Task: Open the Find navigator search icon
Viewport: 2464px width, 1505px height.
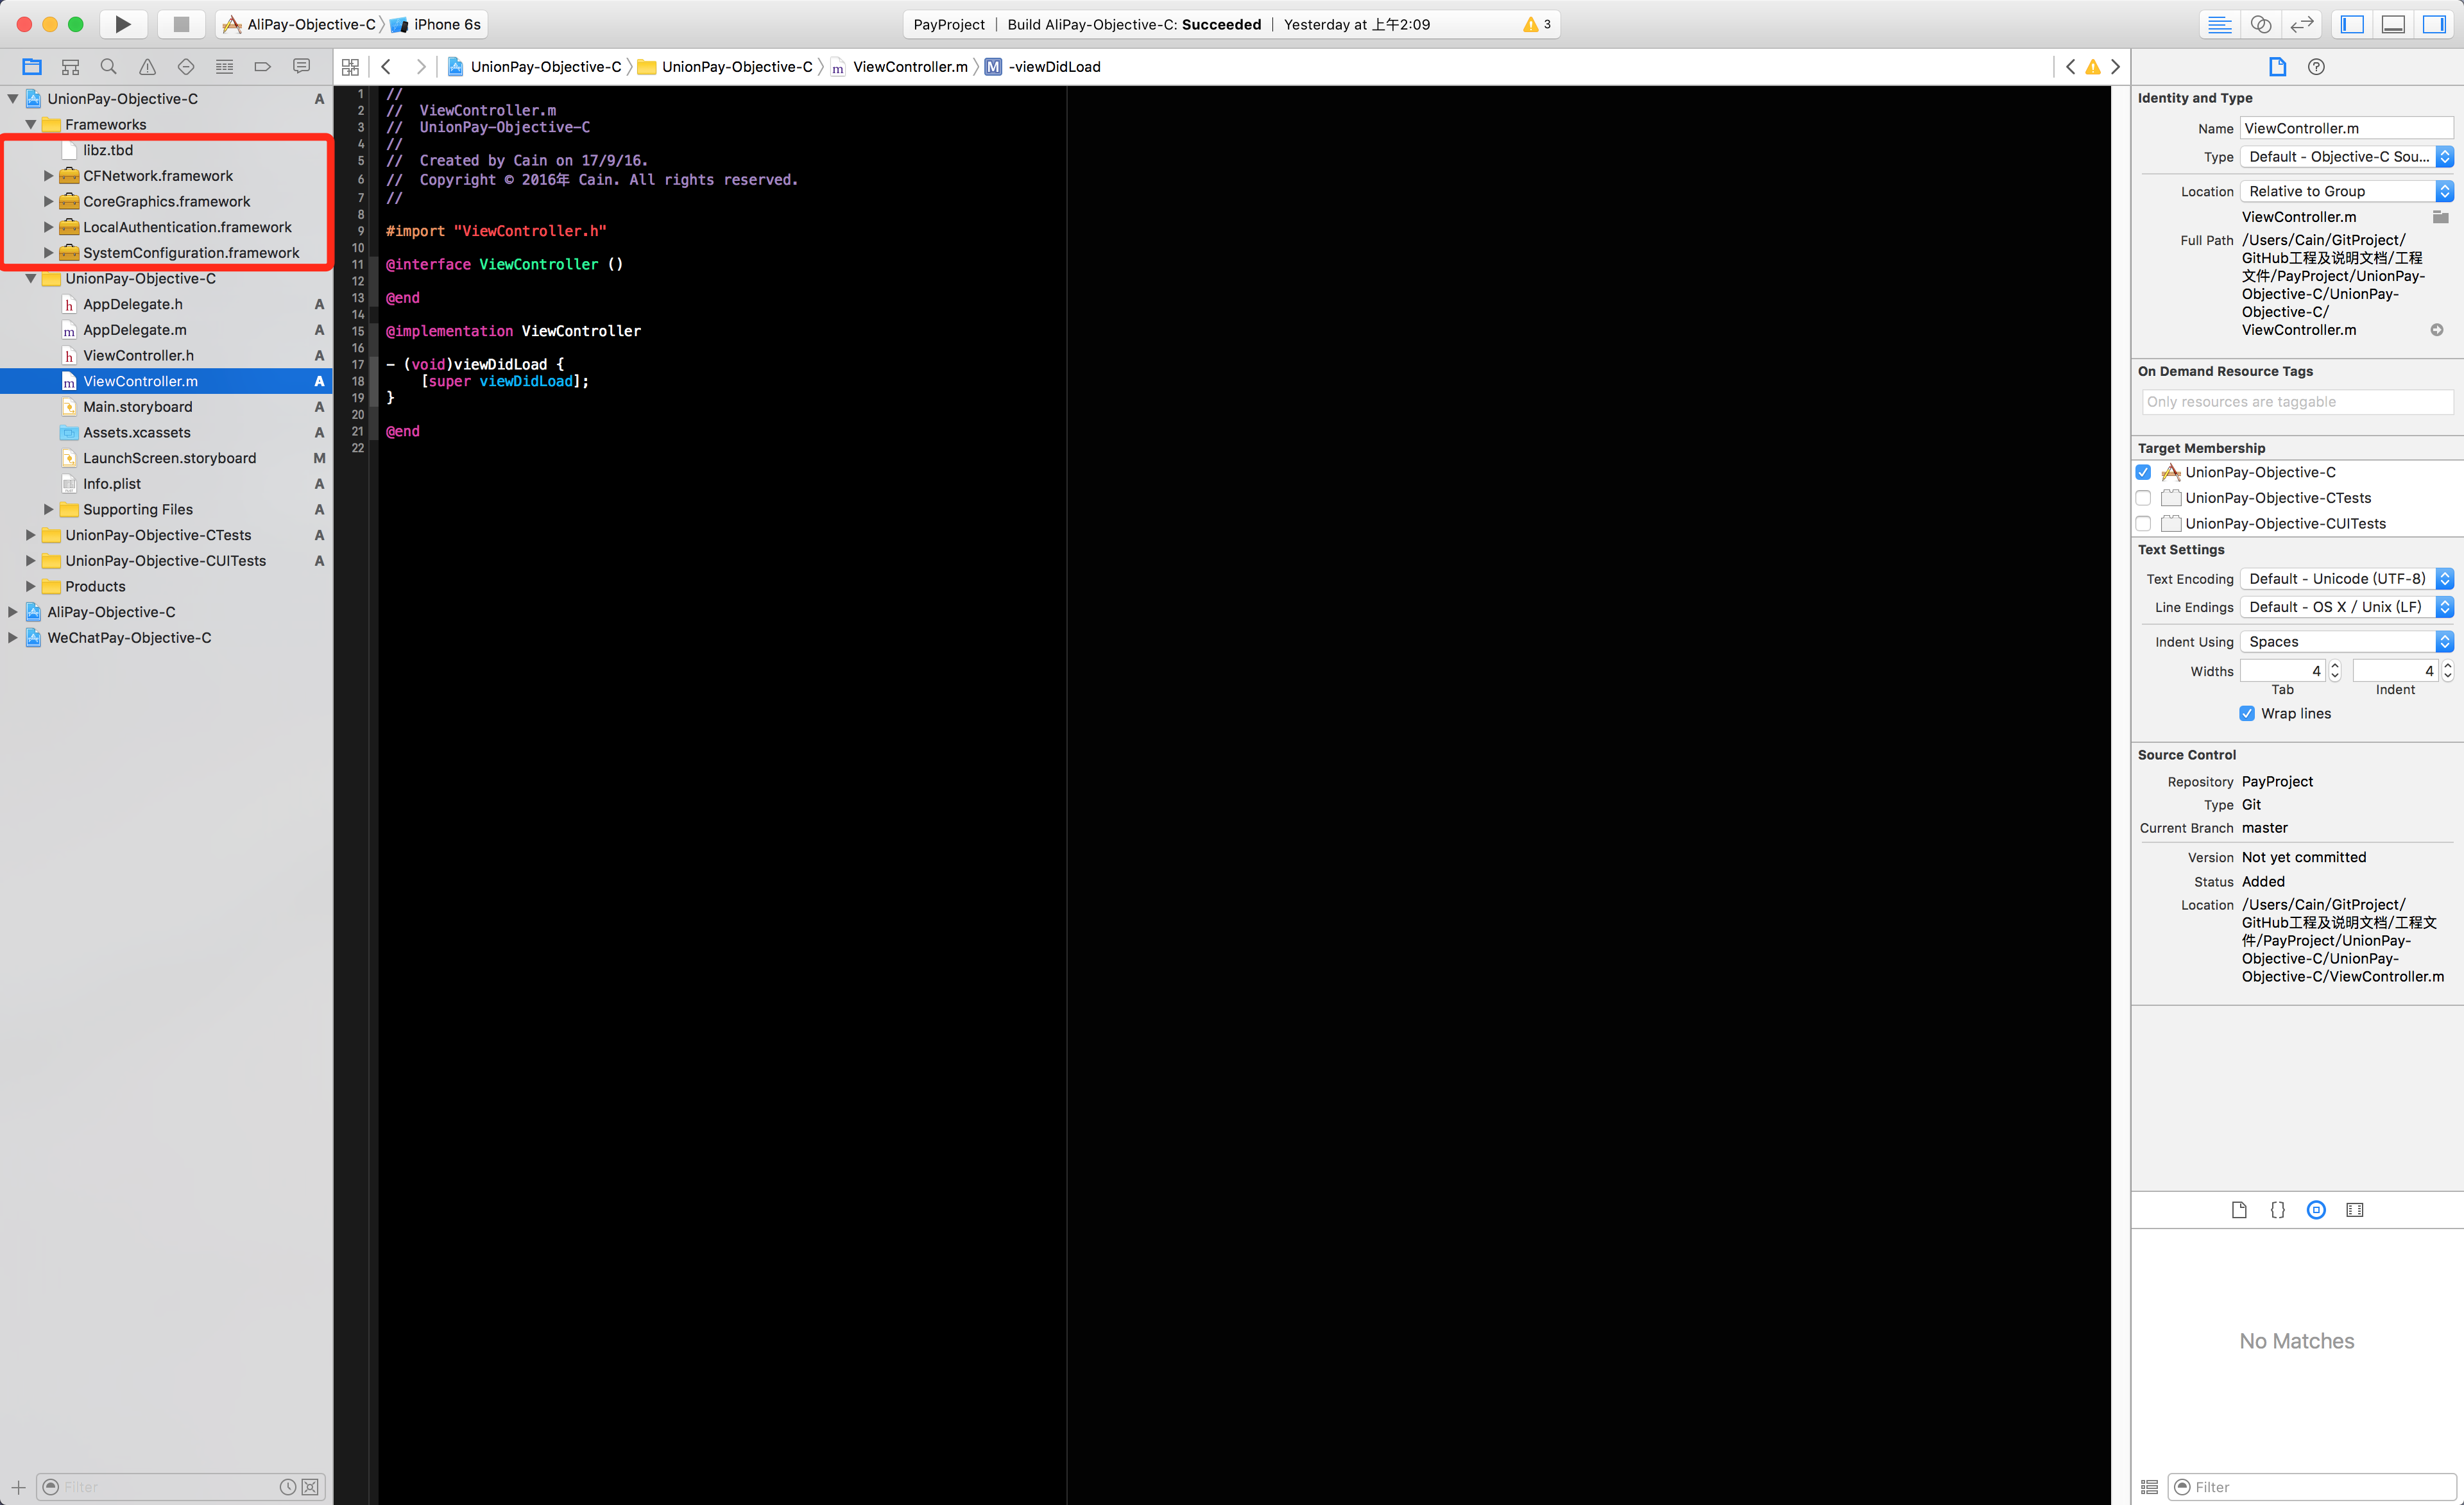Action: click(x=109, y=67)
